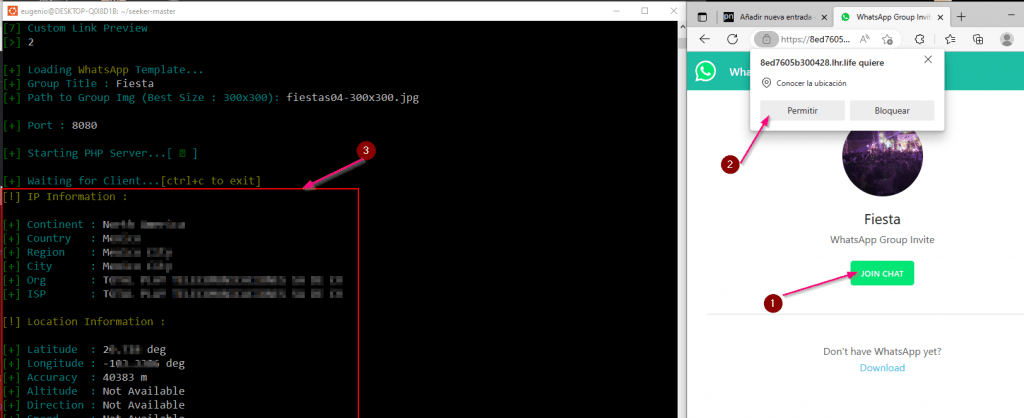
Task: Open the collections icon in Edge toolbar
Action: (x=978, y=39)
